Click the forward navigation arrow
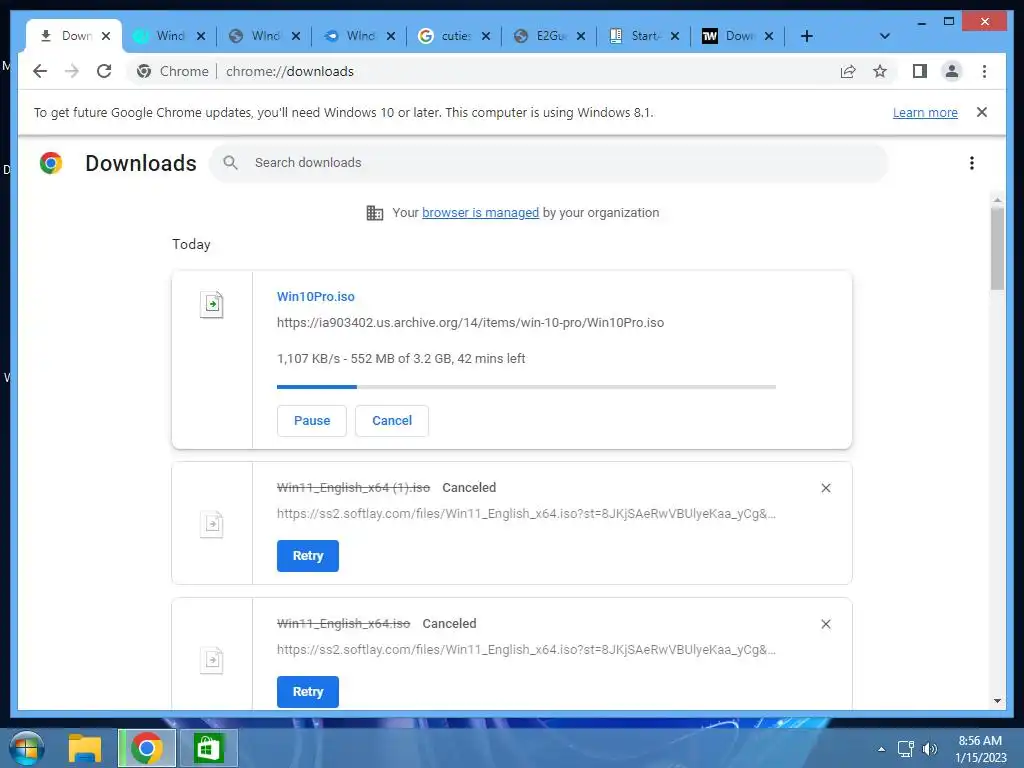1024x768 pixels. pyautogui.click(x=72, y=71)
